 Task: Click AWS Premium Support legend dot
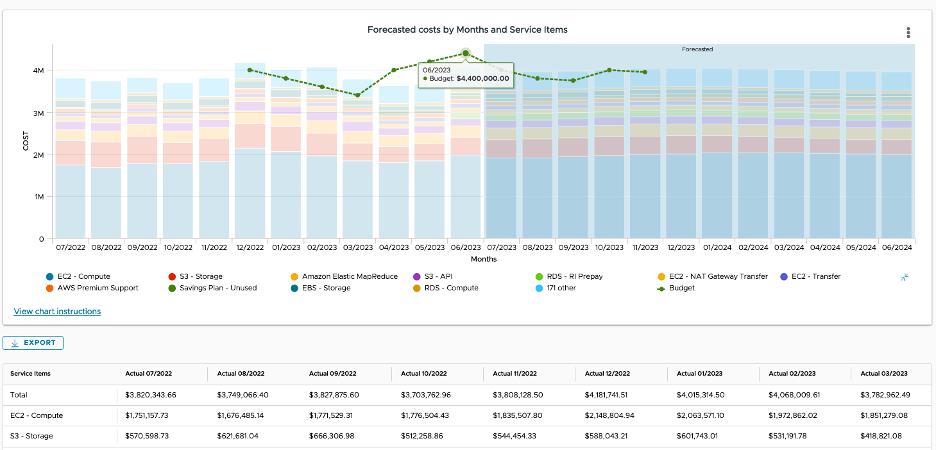click(50, 288)
